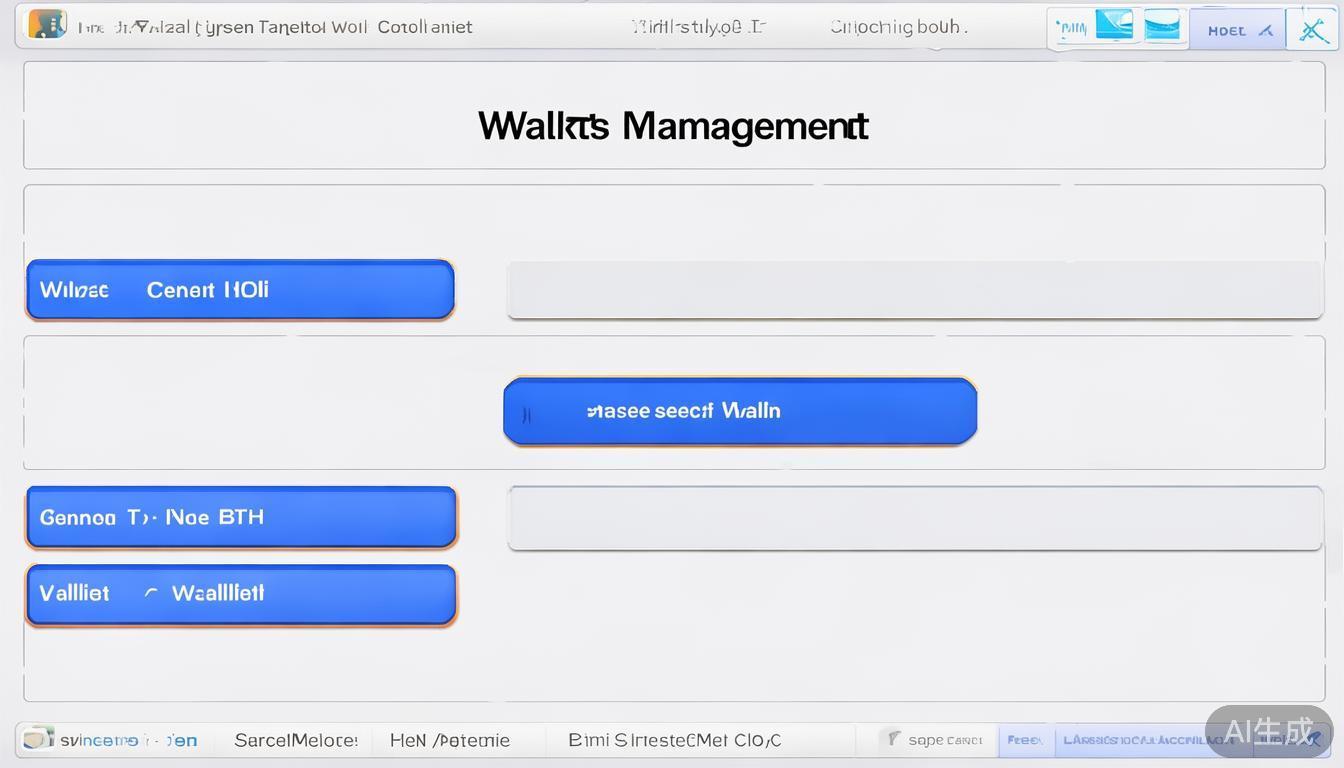
Task: Switch to the 'SarcelMeloте' bottom tab
Action: tap(295, 740)
